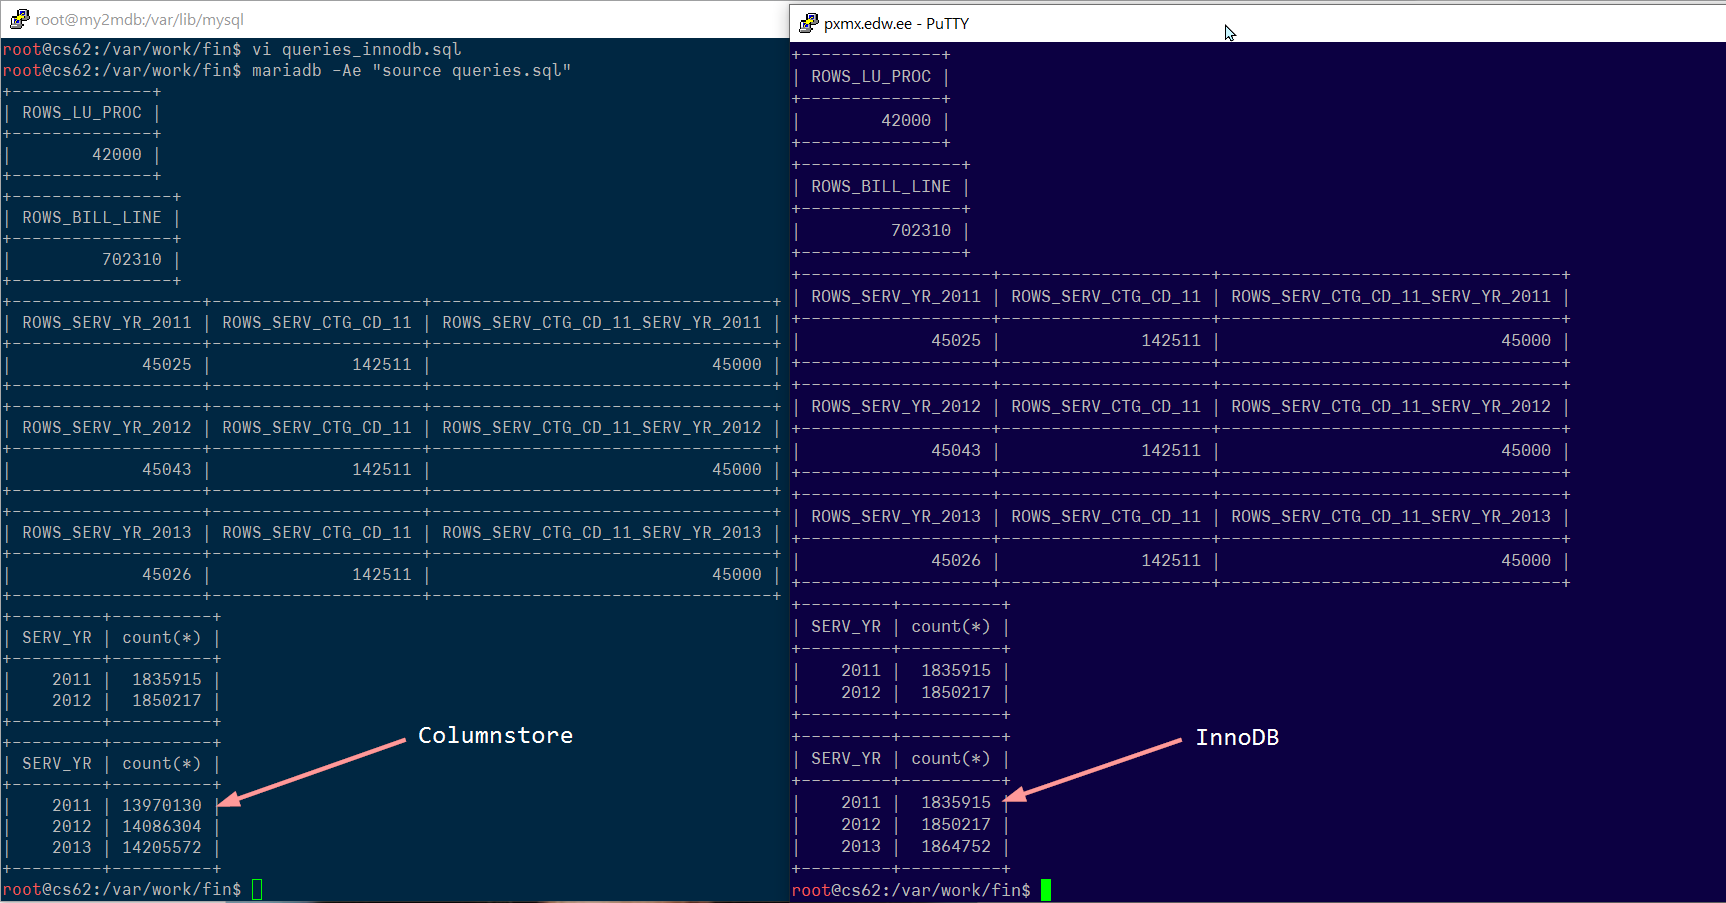
Task: Click the 14205572 count for year 2013
Action: tap(162, 847)
